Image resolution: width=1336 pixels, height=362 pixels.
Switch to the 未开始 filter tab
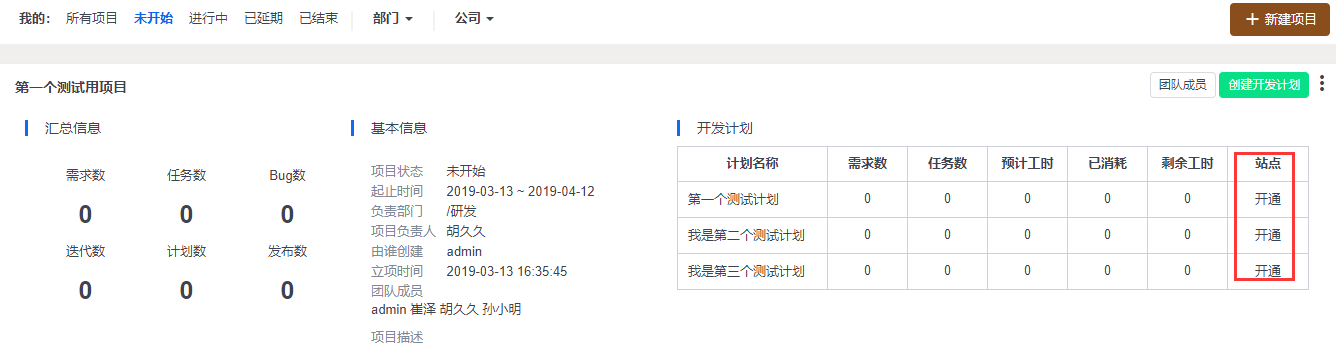click(x=153, y=19)
